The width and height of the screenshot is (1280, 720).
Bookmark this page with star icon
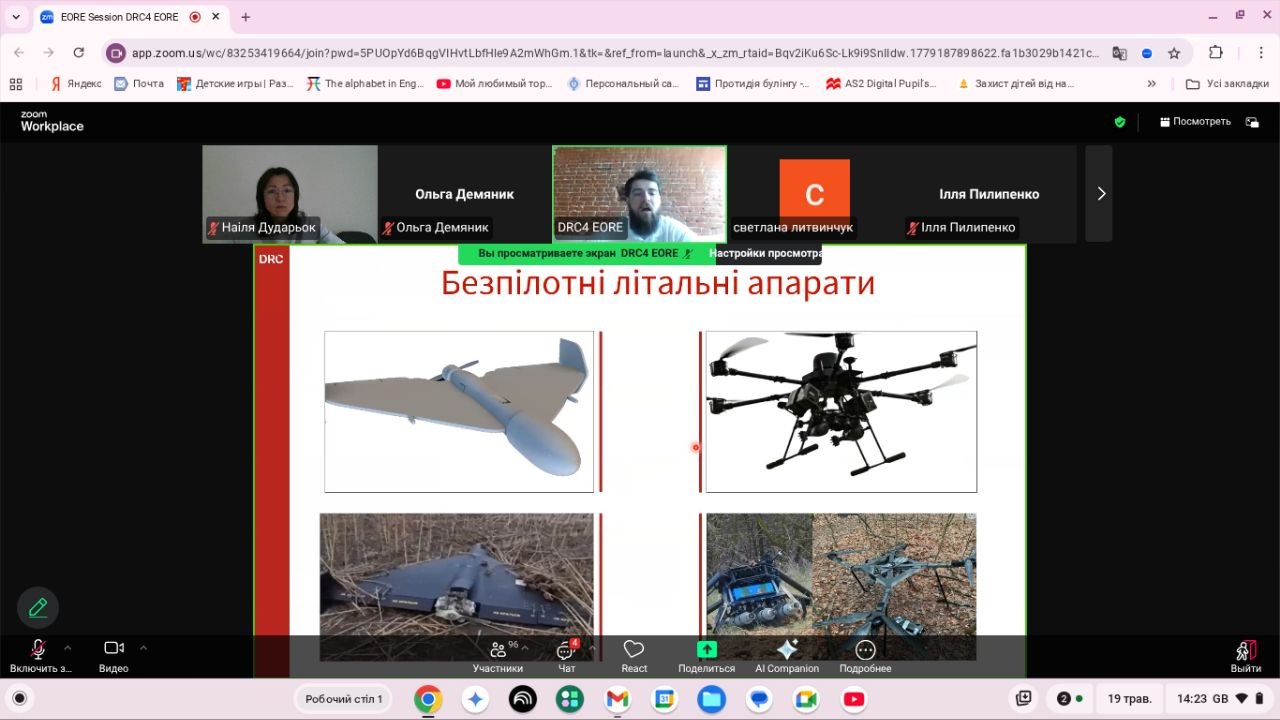[1174, 53]
